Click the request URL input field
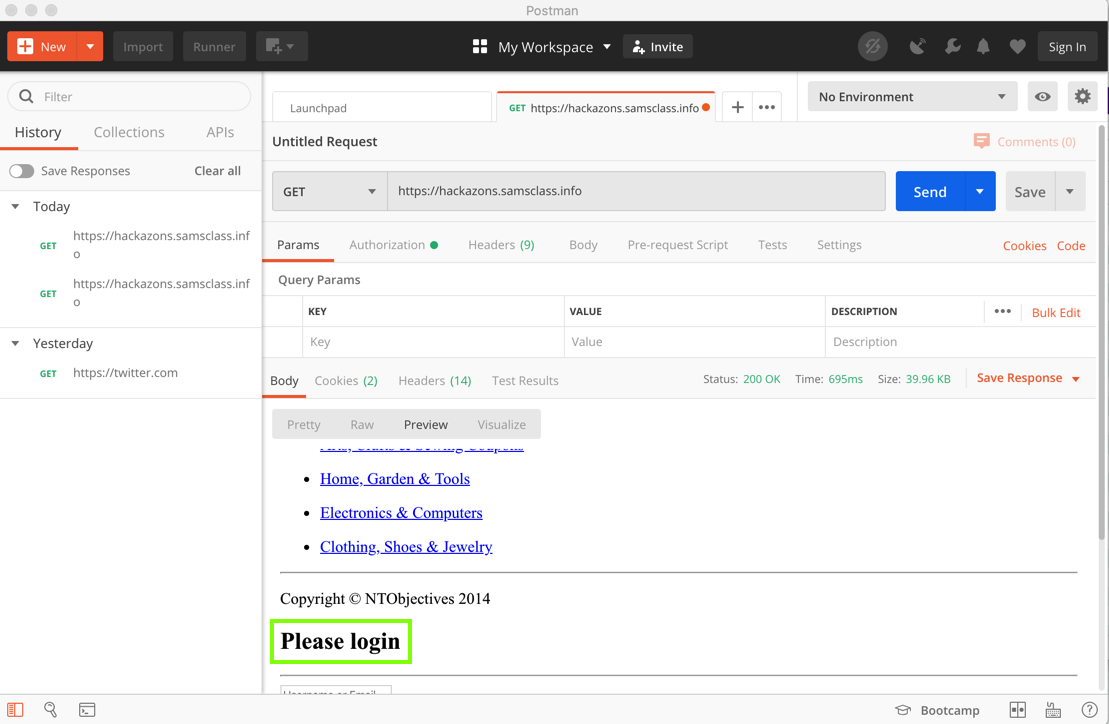1109x724 pixels. (636, 191)
